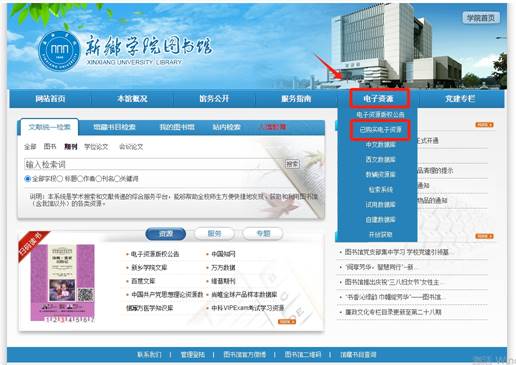This screenshot has width=516, height=365.
Task: Select the 全部字段 radio button
Action: tap(28, 179)
